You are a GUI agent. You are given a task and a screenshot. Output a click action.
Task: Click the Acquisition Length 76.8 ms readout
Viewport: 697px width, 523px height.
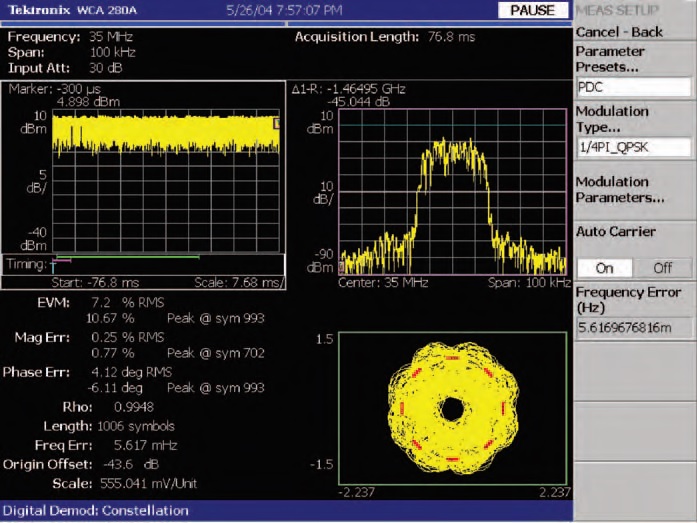click(385, 37)
